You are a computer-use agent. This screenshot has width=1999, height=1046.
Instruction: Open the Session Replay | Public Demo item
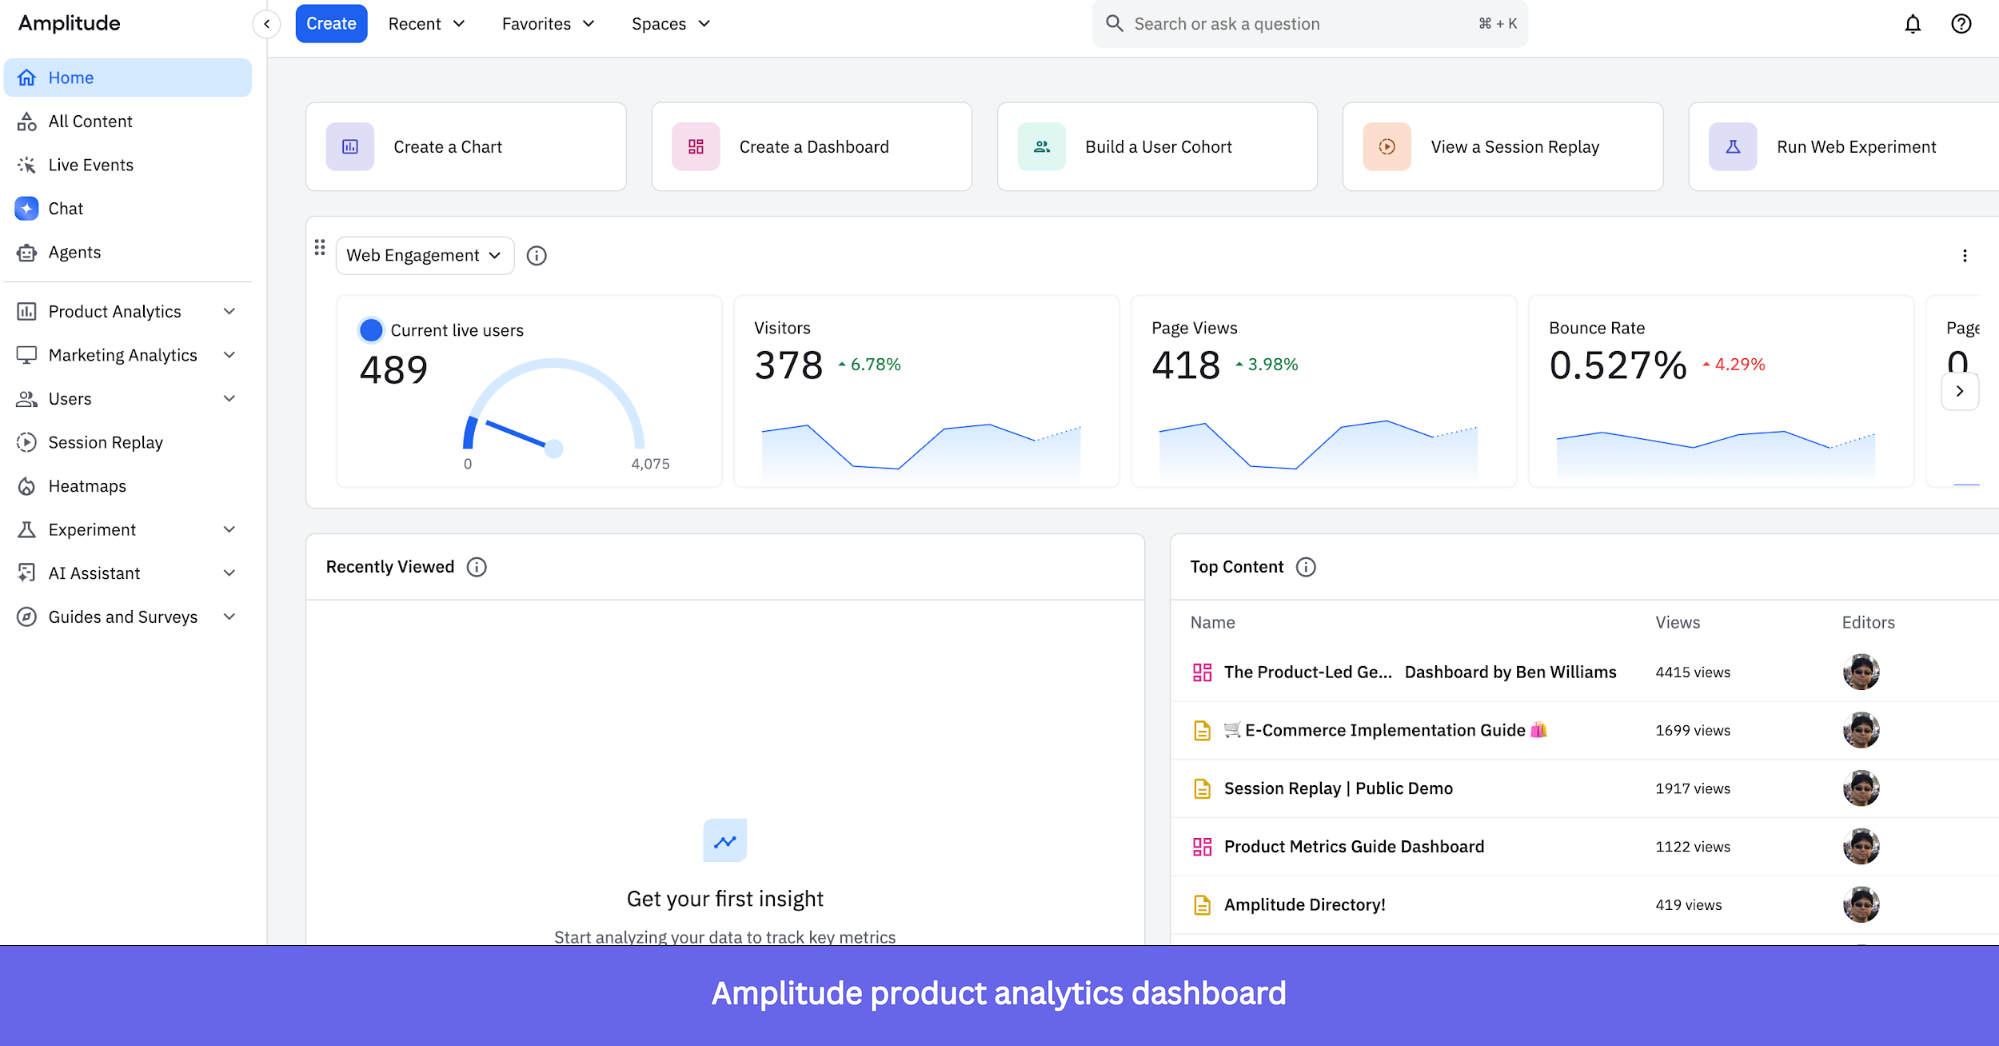point(1338,788)
